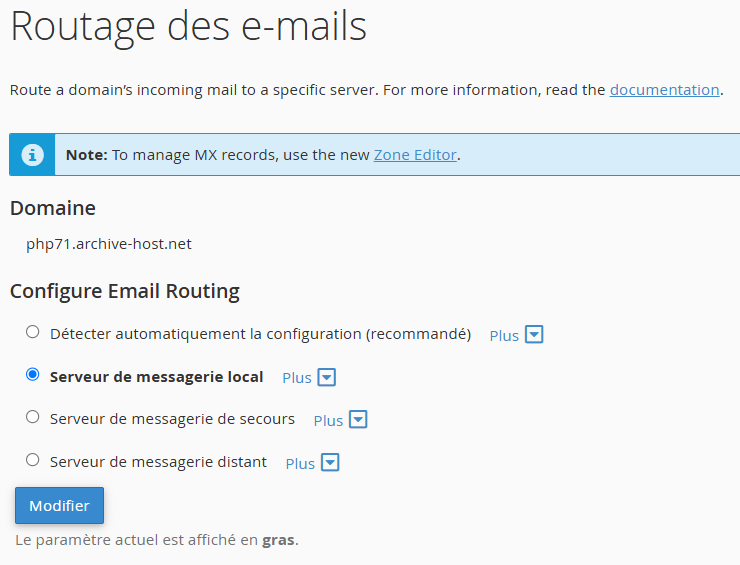
Task: Select Détecter automatiquement la configuration radio
Action: pyautogui.click(x=33, y=332)
